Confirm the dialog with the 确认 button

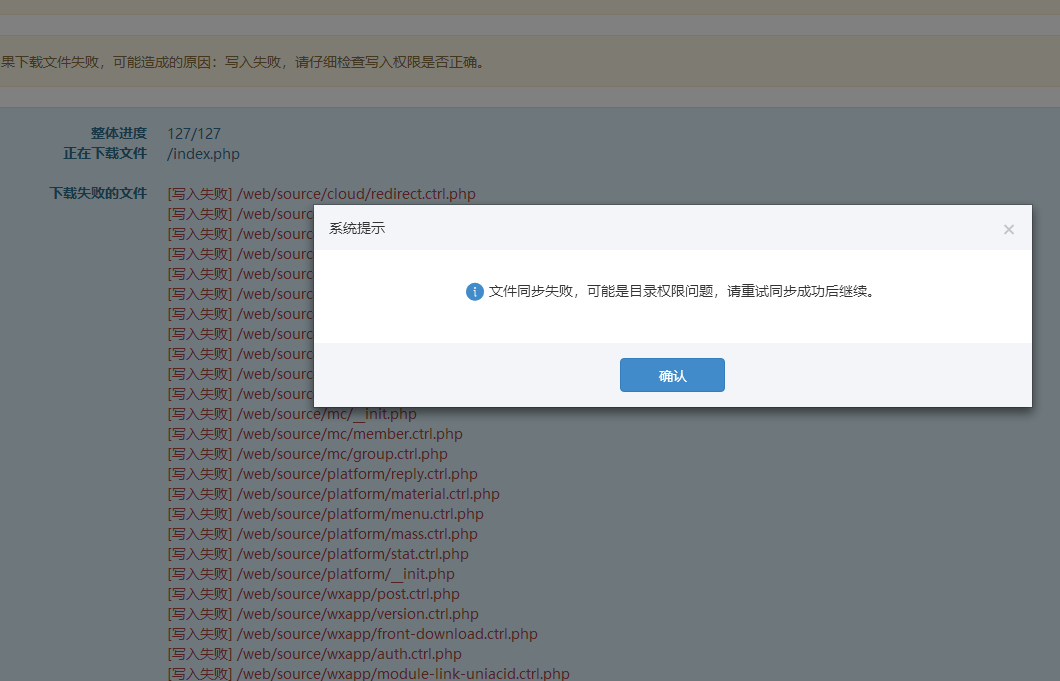pos(672,375)
